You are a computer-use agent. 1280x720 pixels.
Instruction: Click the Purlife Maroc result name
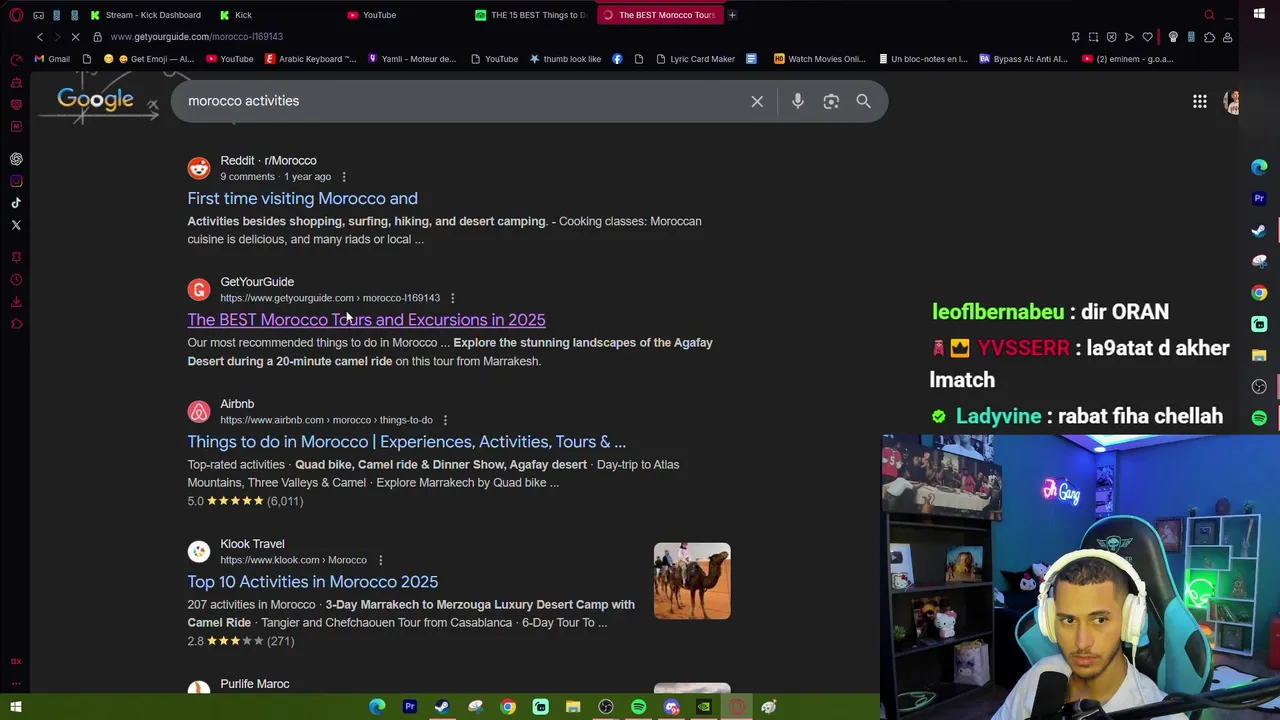click(255, 684)
